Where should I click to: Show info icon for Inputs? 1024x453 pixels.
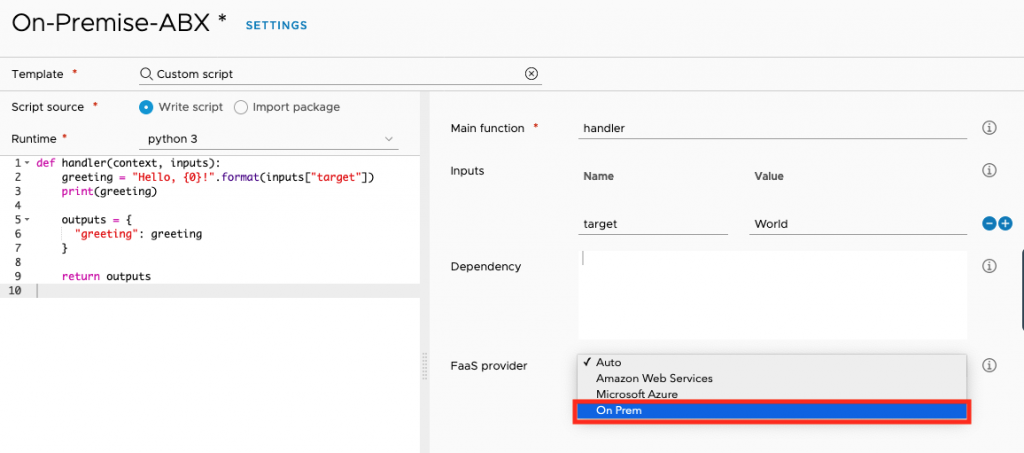pyautogui.click(x=989, y=170)
